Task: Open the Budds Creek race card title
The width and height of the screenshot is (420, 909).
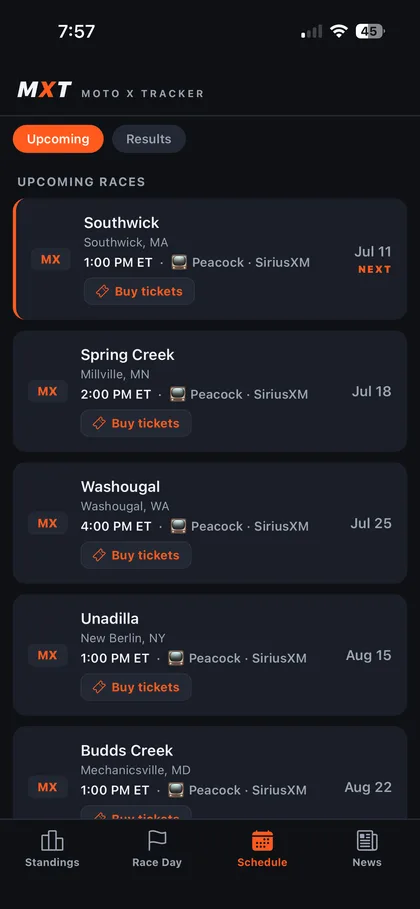Action: (126, 751)
